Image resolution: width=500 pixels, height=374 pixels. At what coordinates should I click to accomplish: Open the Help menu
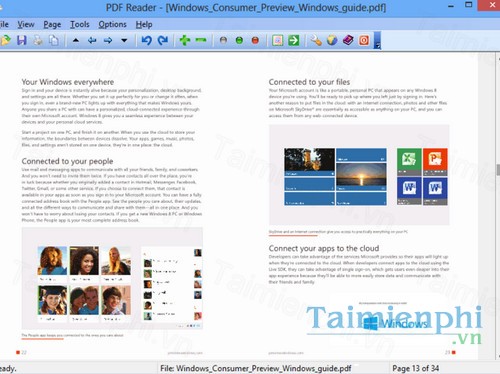pyautogui.click(x=144, y=24)
